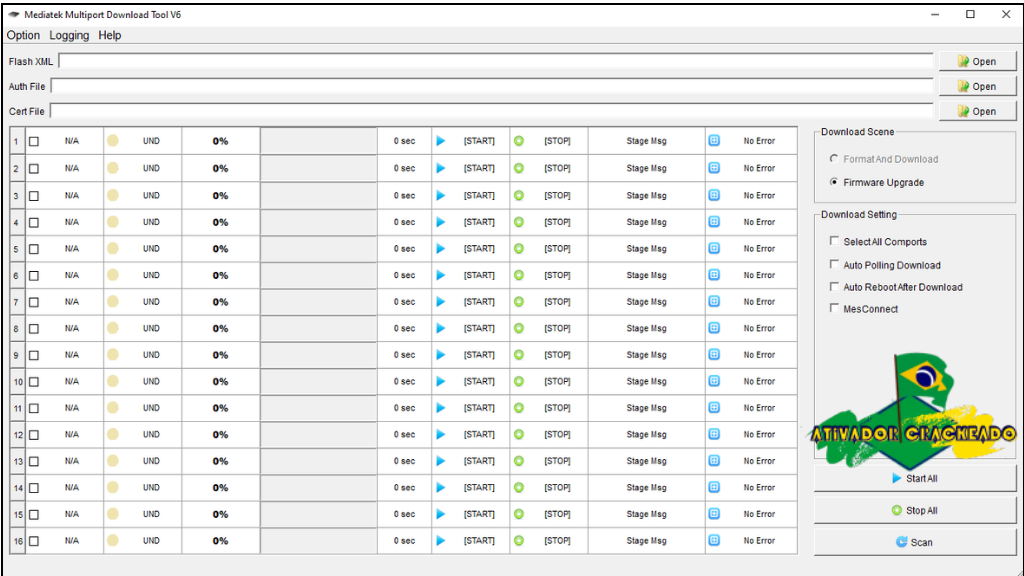Minimize the Multiport Download Tool window

tap(935, 14)
